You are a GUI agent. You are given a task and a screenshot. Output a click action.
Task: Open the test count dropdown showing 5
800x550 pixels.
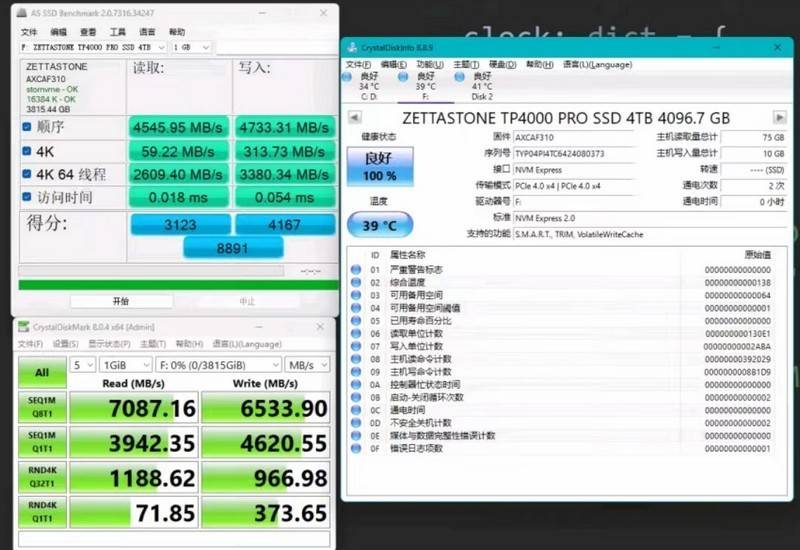point(82,365)
